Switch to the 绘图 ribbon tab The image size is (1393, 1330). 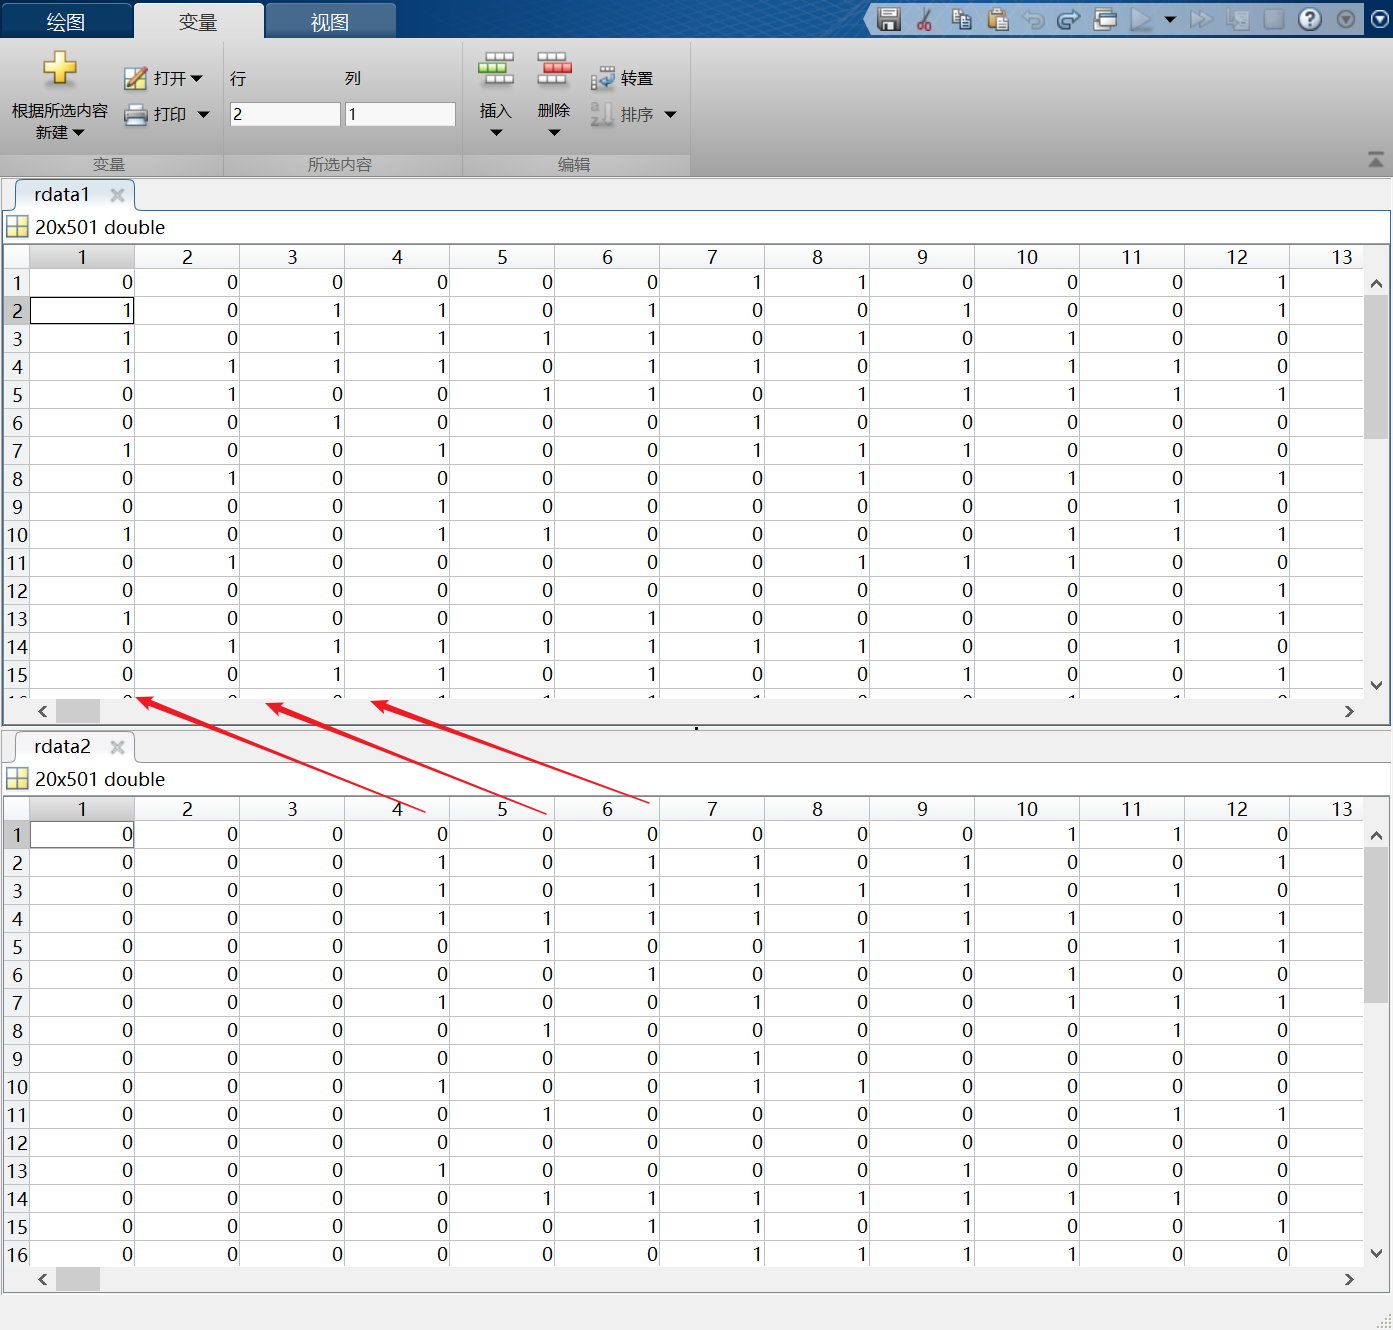tap(66, 21)
